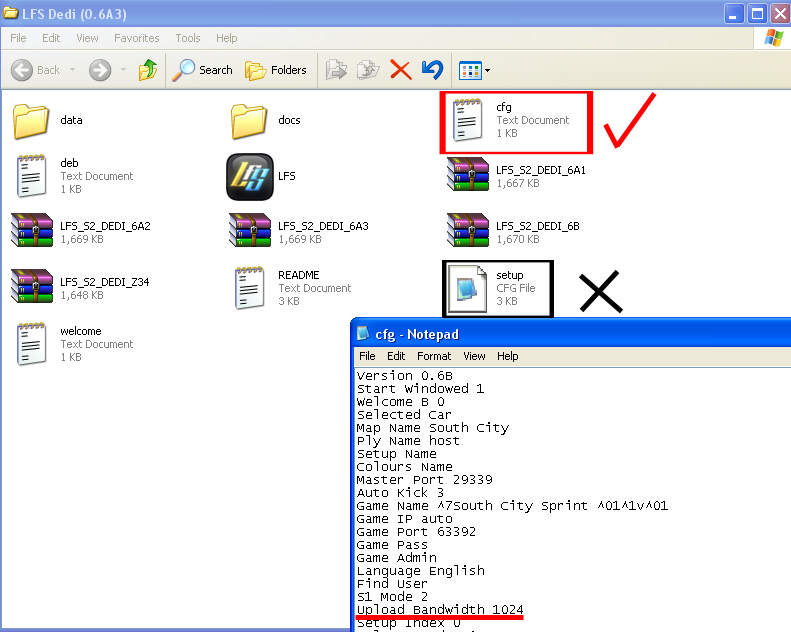Select the LFS_S2_DEDI_Z34 archive icon
Screen dimensions: 791x632
32,286
